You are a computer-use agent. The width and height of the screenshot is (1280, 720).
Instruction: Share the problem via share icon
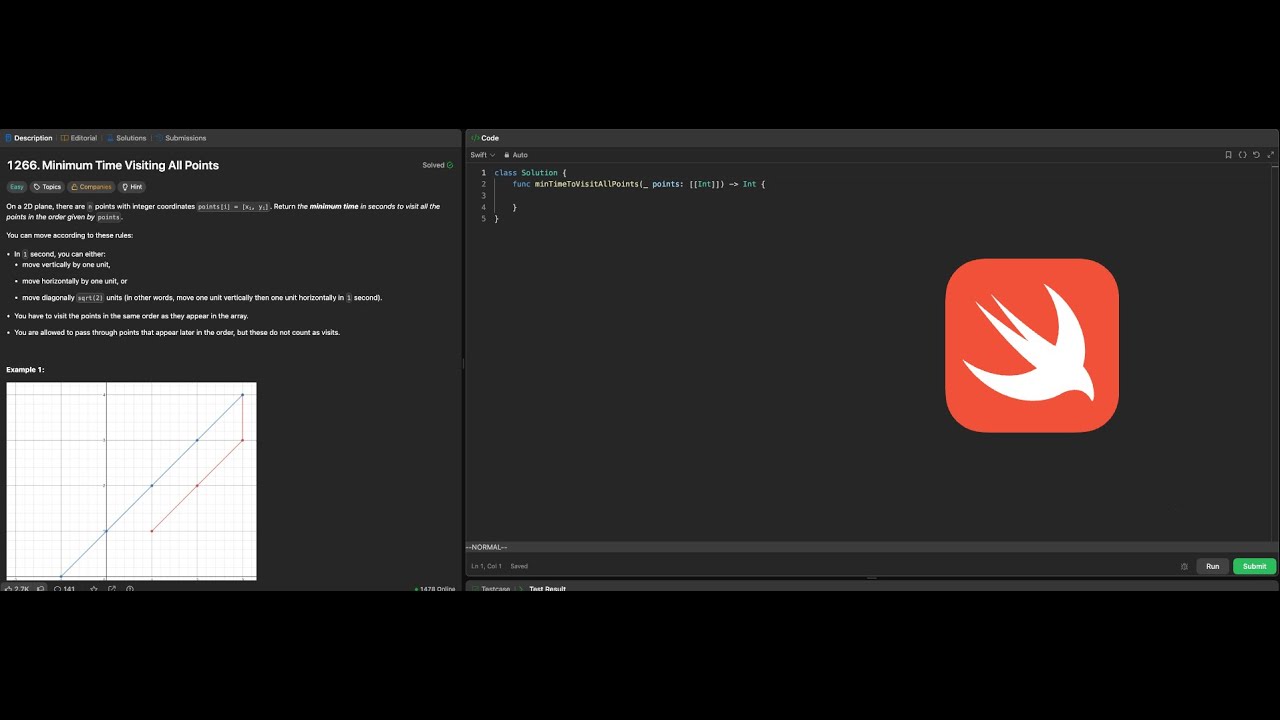112,589
